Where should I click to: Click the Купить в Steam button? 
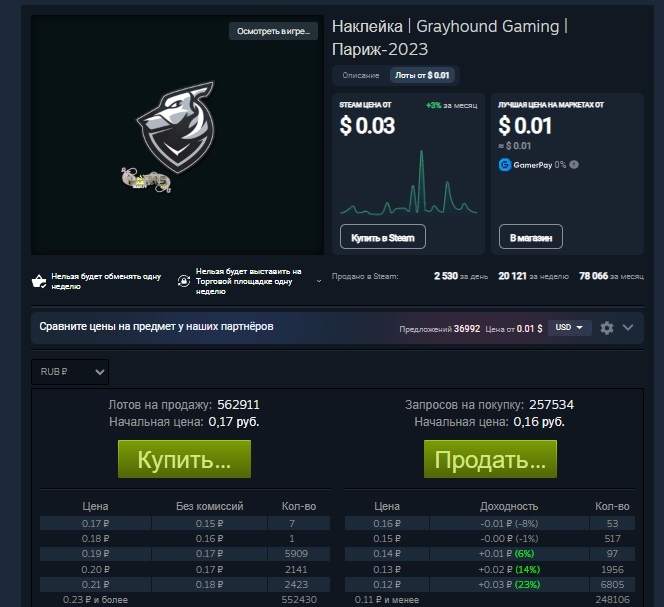click(383, 237)
